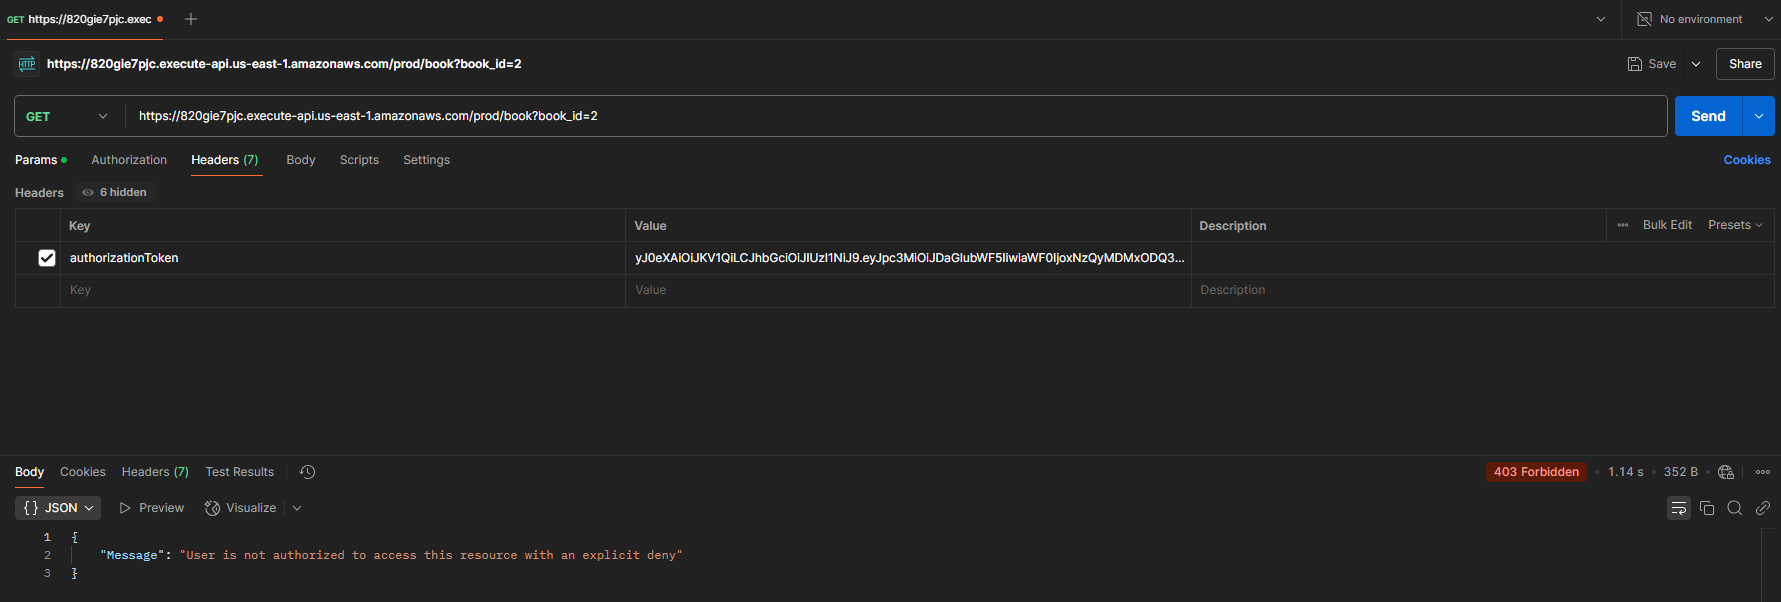Click the HTTP request type icon beside title
Viewport: 1781px width, 602px height.
[x=27, y=64]
